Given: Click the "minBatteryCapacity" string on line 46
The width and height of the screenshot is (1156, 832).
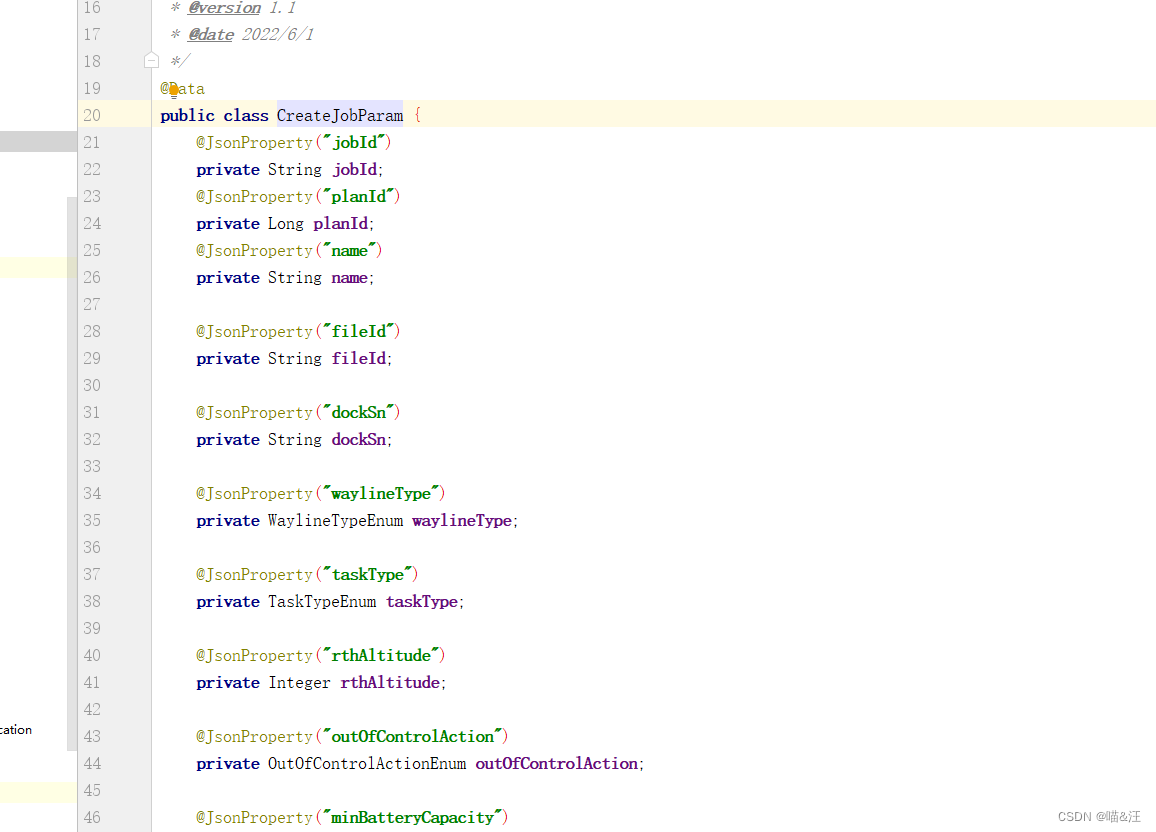Looking at the screenshot, I should pyautogui.click(x=413, y=817).
